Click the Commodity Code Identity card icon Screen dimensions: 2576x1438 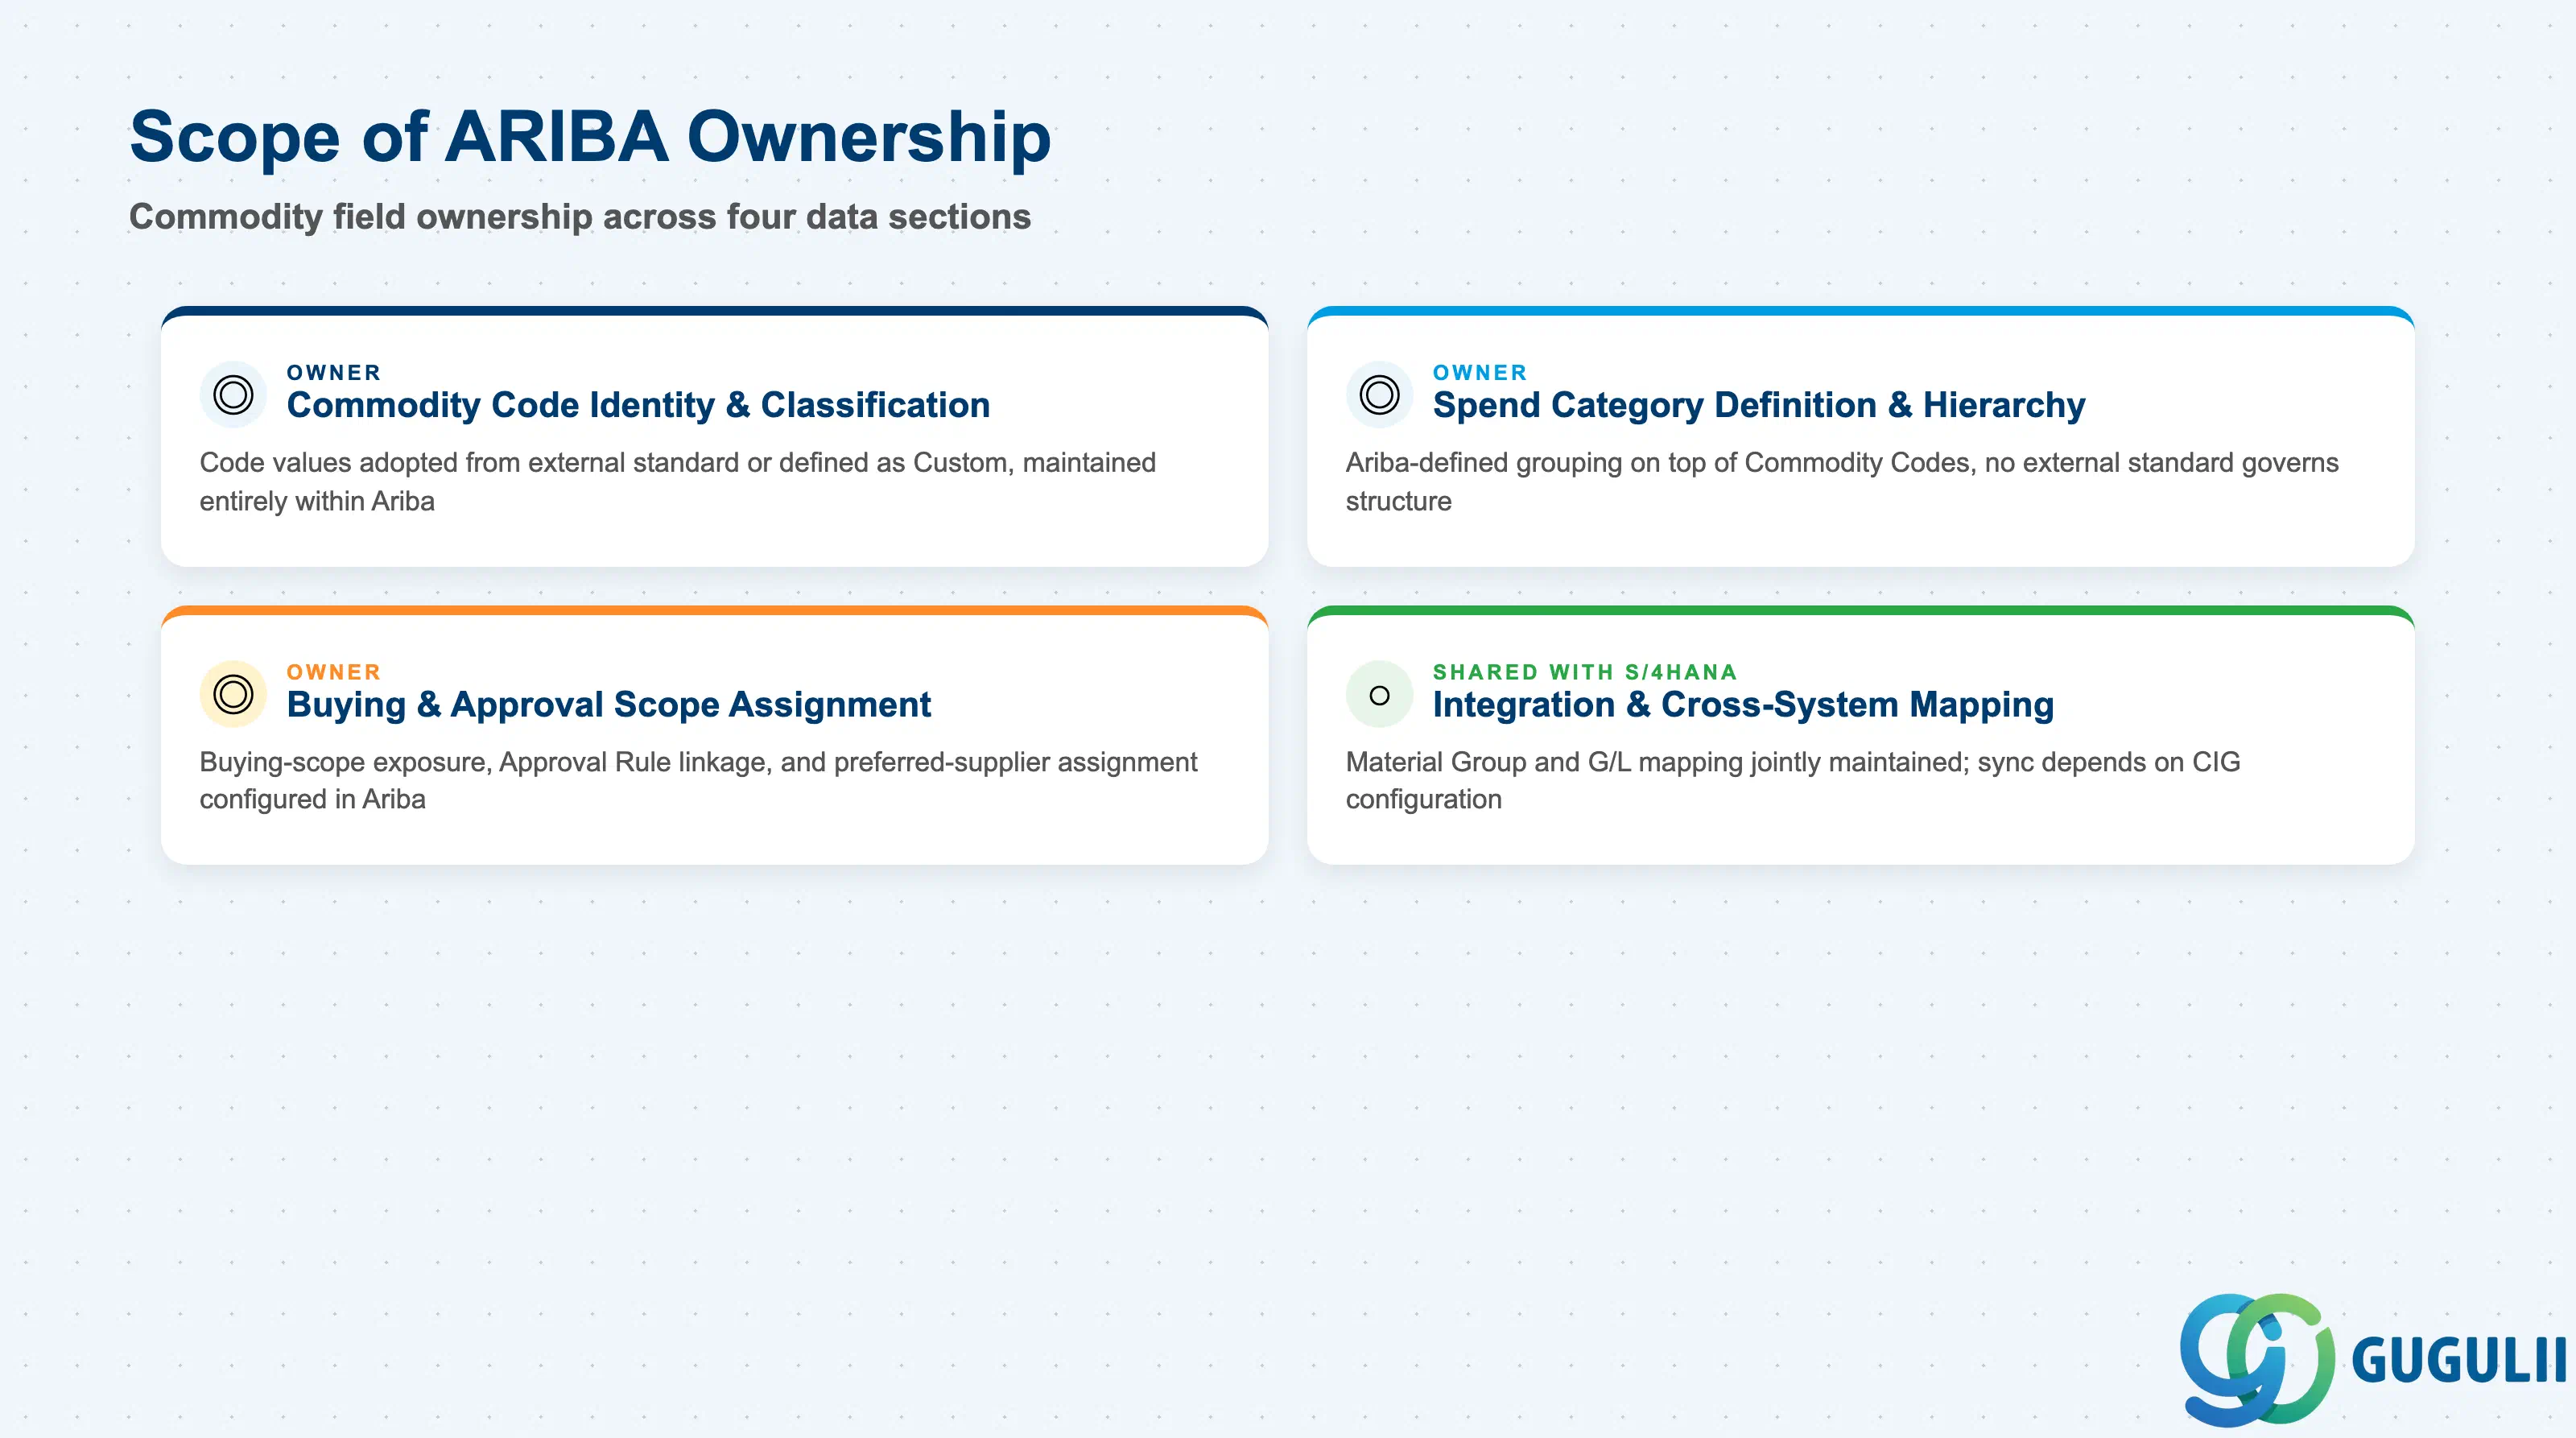point(233,394)
